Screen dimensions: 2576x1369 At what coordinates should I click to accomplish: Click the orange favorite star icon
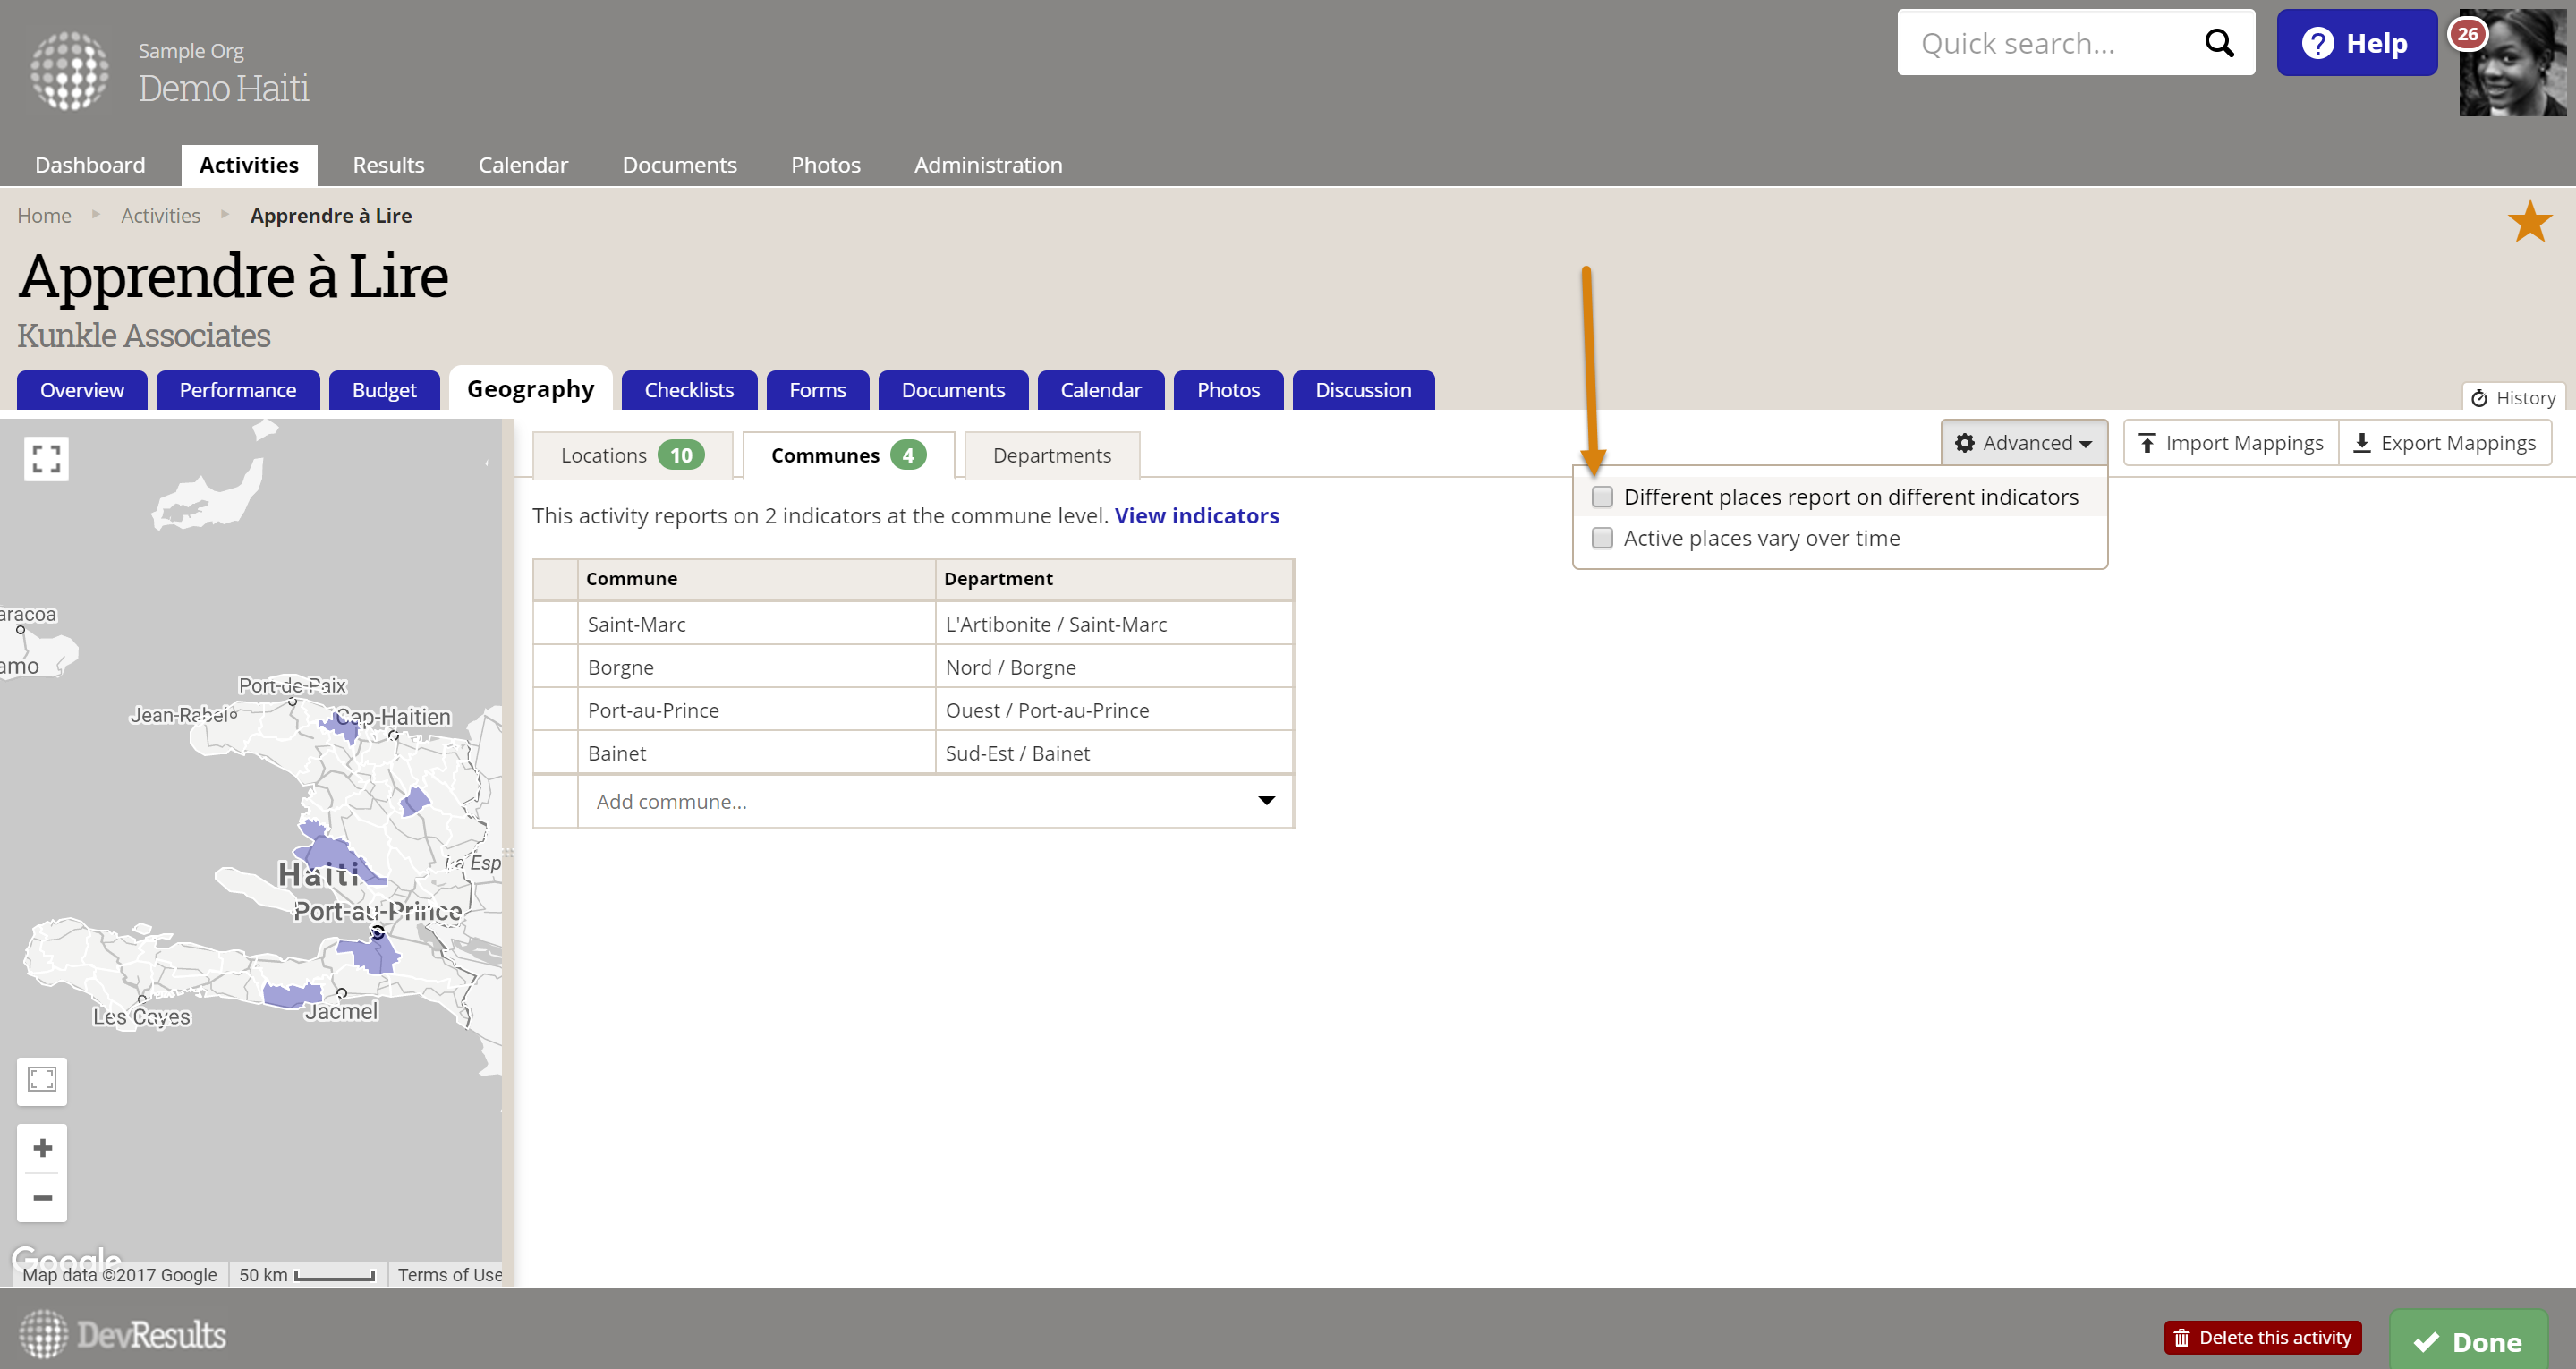2529,222
